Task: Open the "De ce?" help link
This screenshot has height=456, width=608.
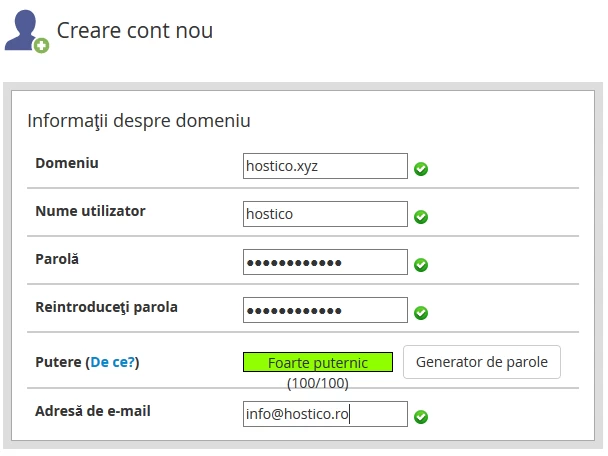Action: pyautogui.click(x=112, y=362)
